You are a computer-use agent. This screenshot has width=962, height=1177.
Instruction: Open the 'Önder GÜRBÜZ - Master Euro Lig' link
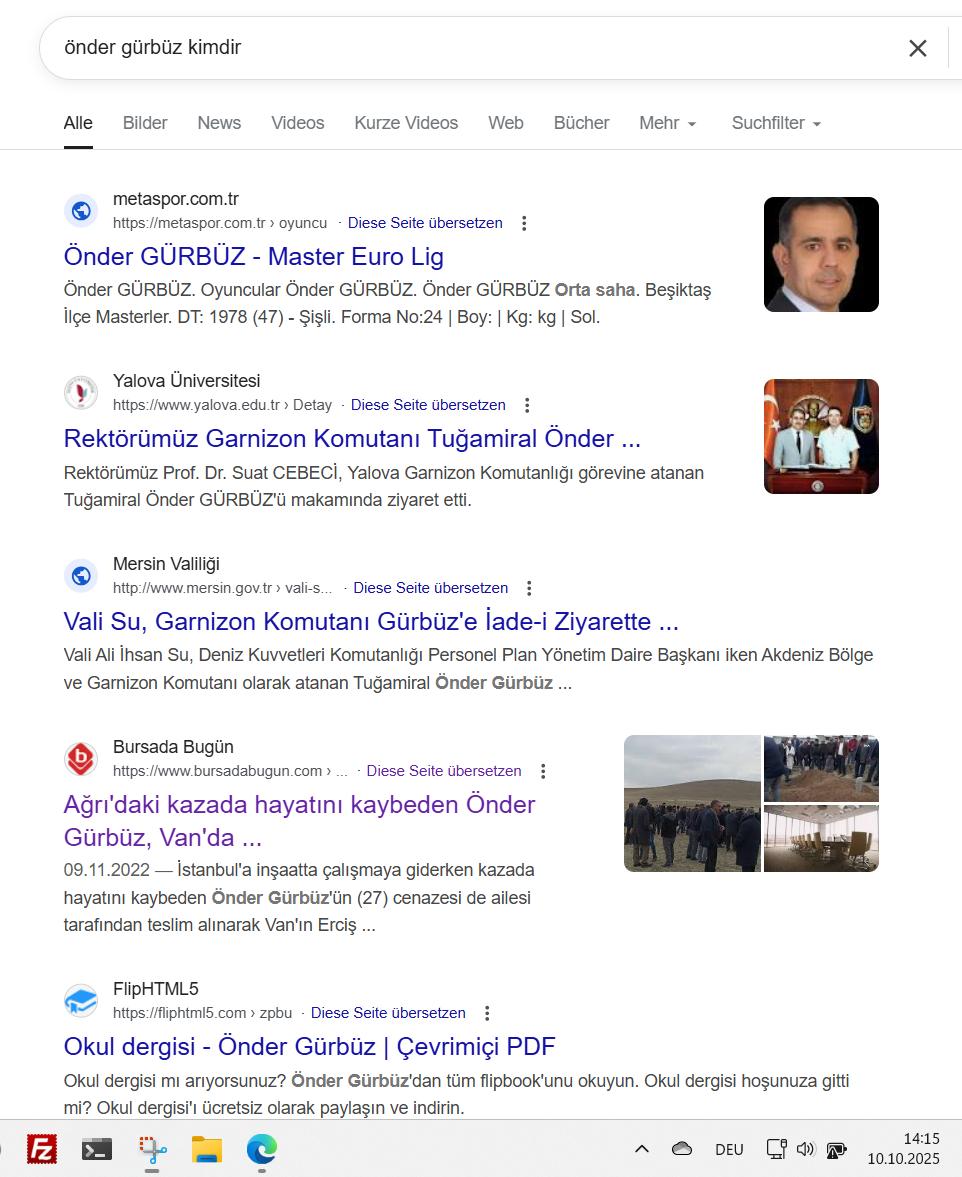[254, 256]
